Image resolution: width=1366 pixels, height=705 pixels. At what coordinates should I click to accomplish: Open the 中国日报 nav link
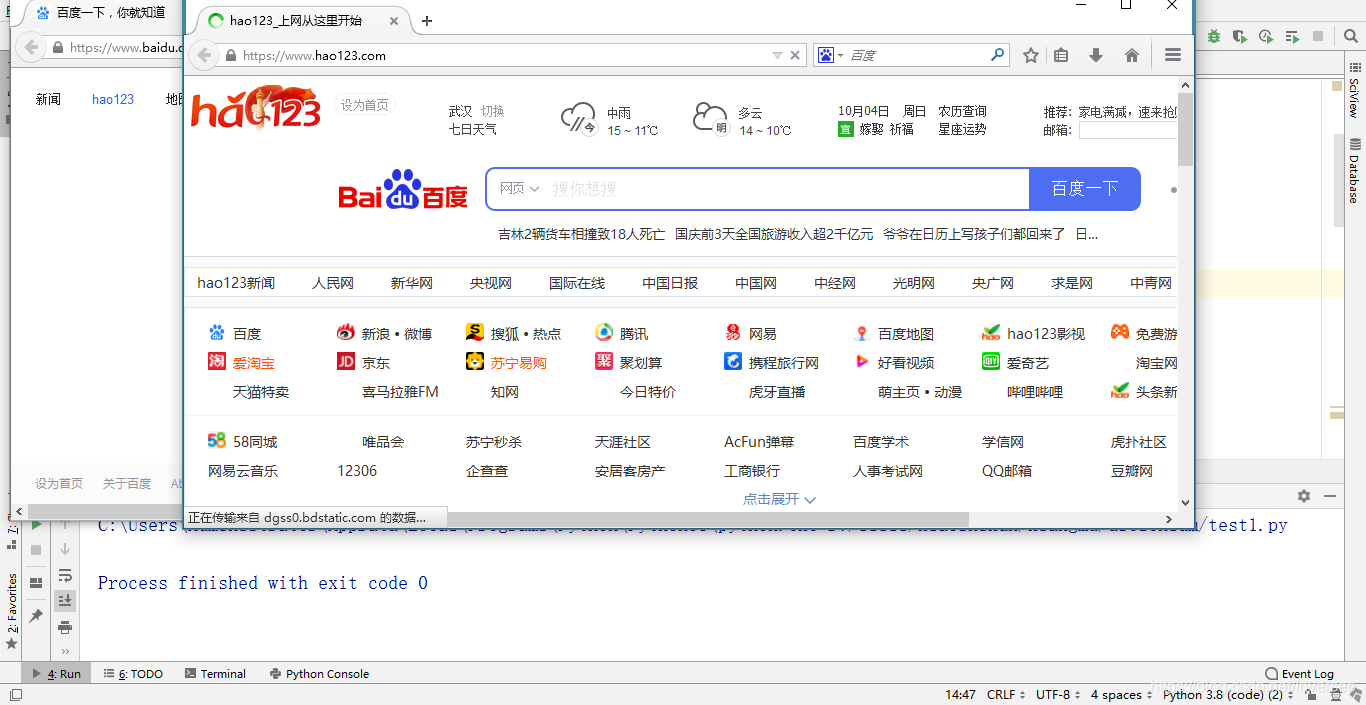point(670,283)
